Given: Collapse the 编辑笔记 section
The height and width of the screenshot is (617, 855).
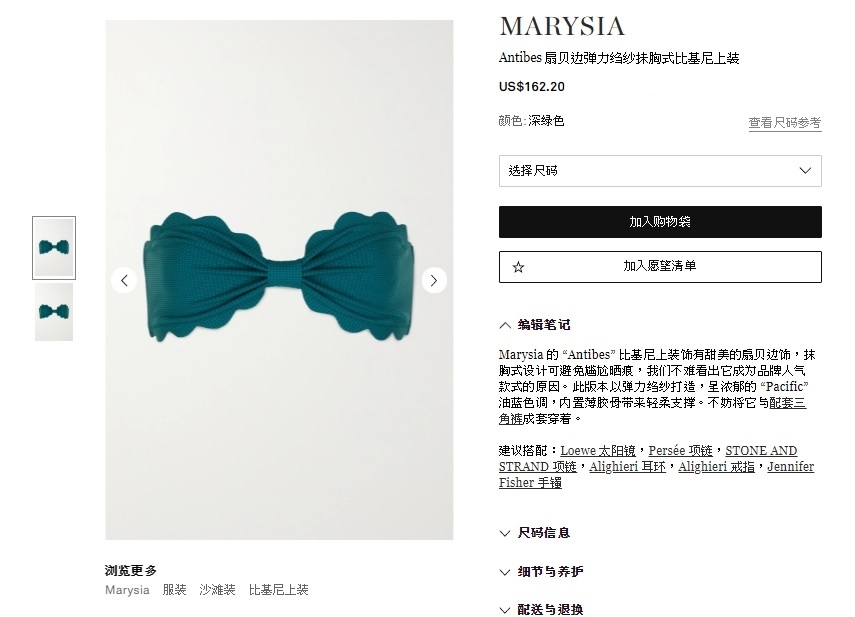Looking at the screenshot, I should coord(535,325).
